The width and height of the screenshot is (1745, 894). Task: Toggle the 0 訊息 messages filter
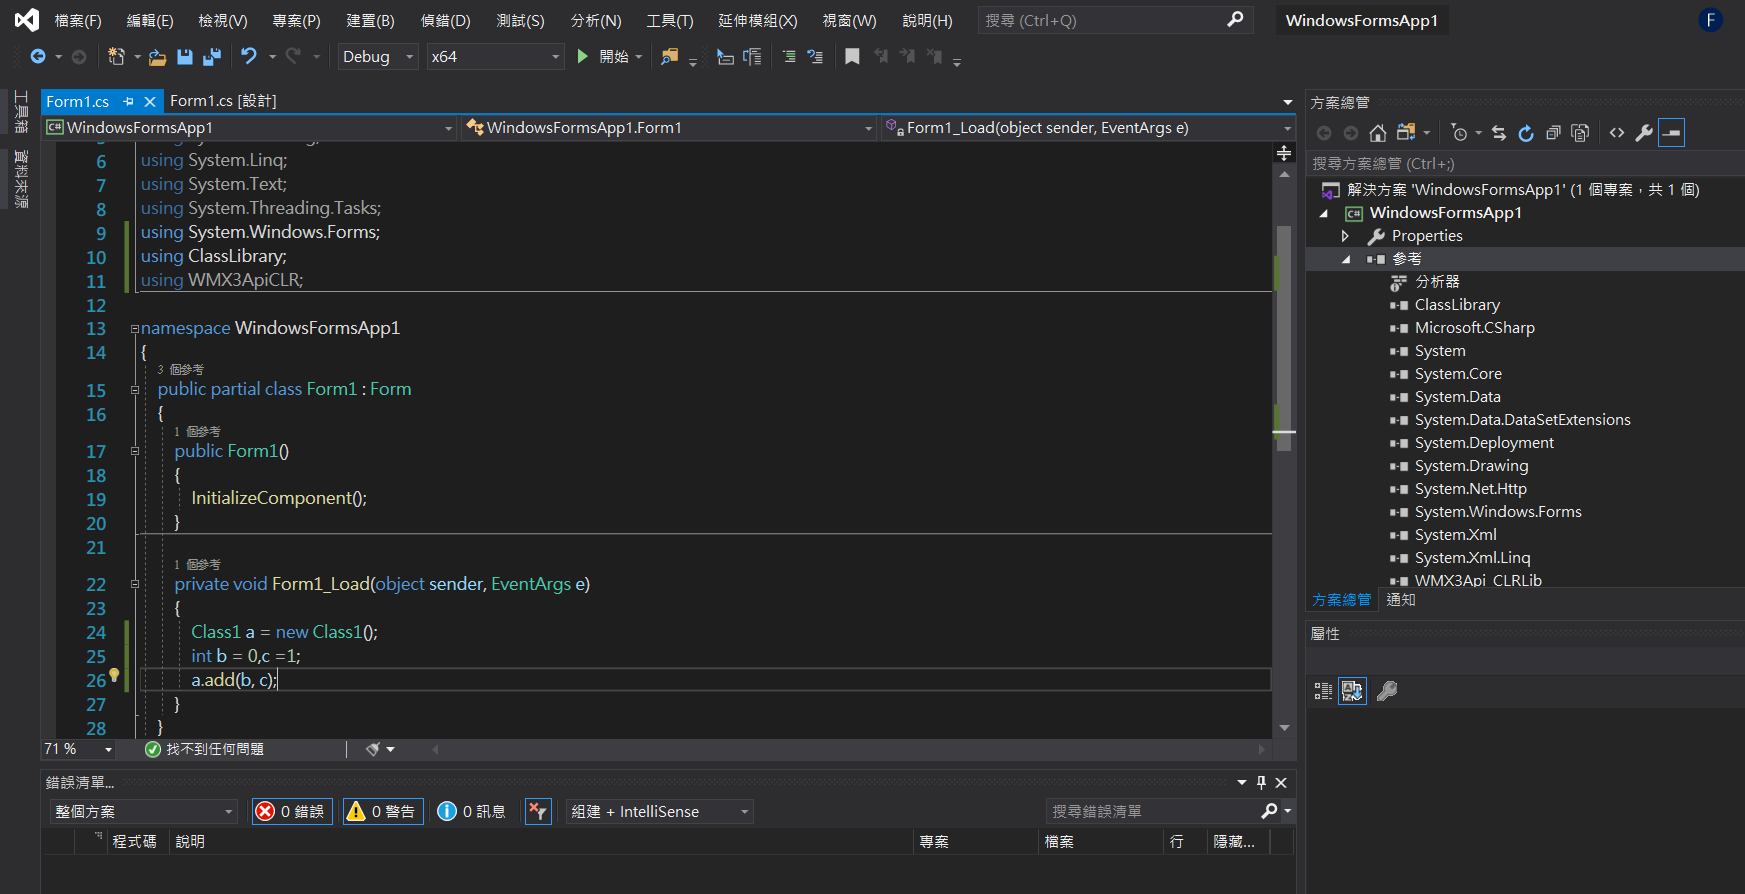tap(471, 812)
